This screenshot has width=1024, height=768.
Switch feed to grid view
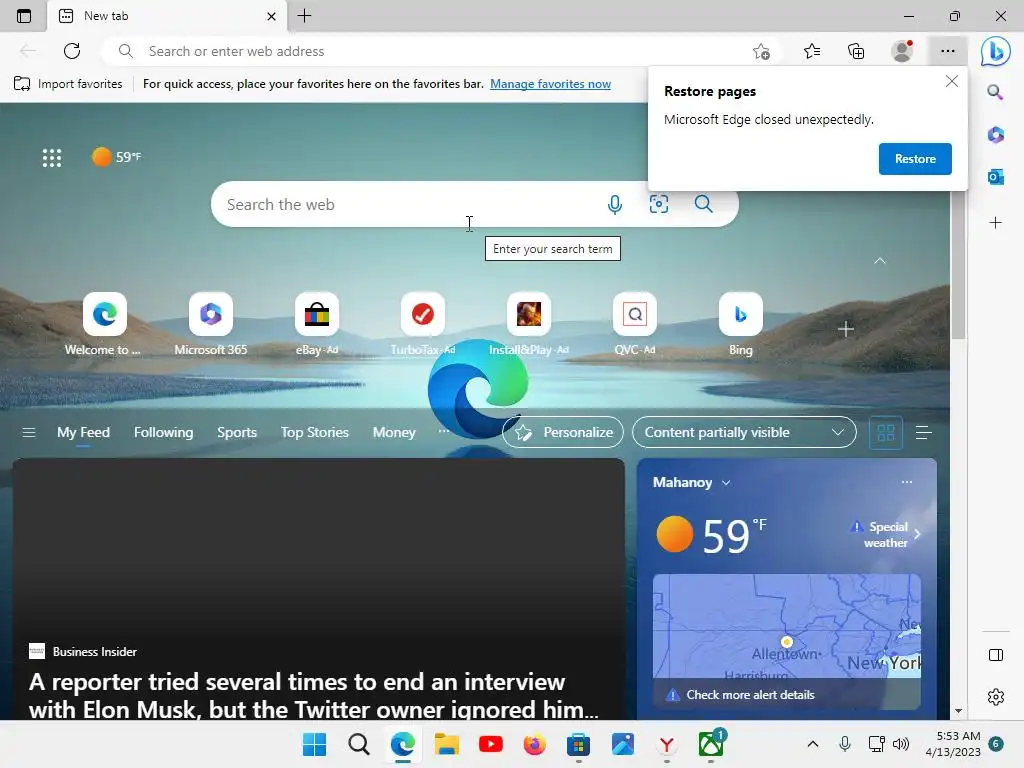click(x=886, y=432)
